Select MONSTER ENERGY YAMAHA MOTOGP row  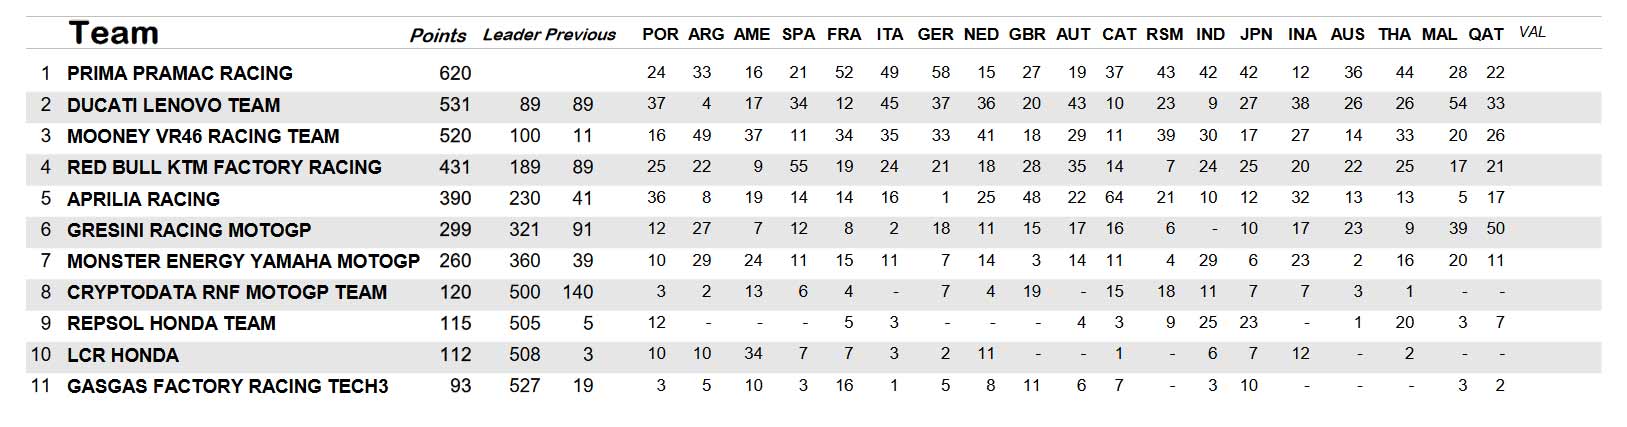click(813, 261)
